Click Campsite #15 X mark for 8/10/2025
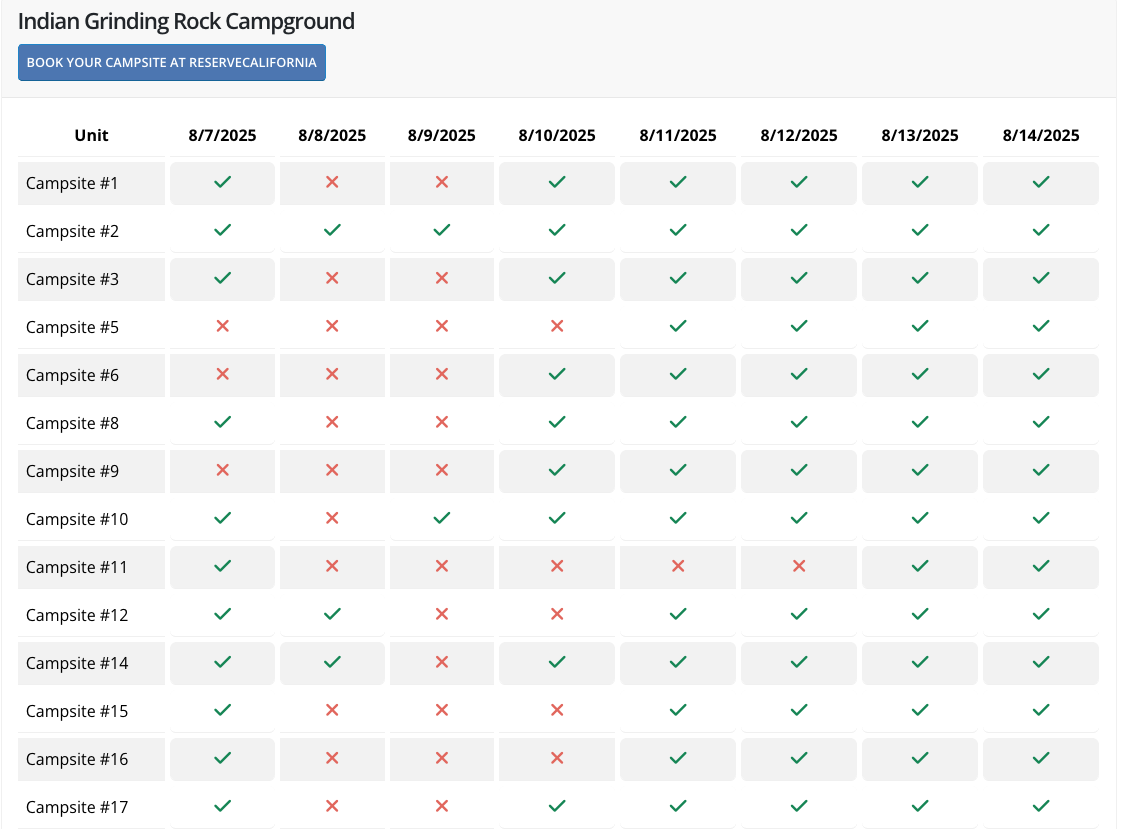Image resolution: width=1124 pixels, height=829 pixels. point(557,710)
